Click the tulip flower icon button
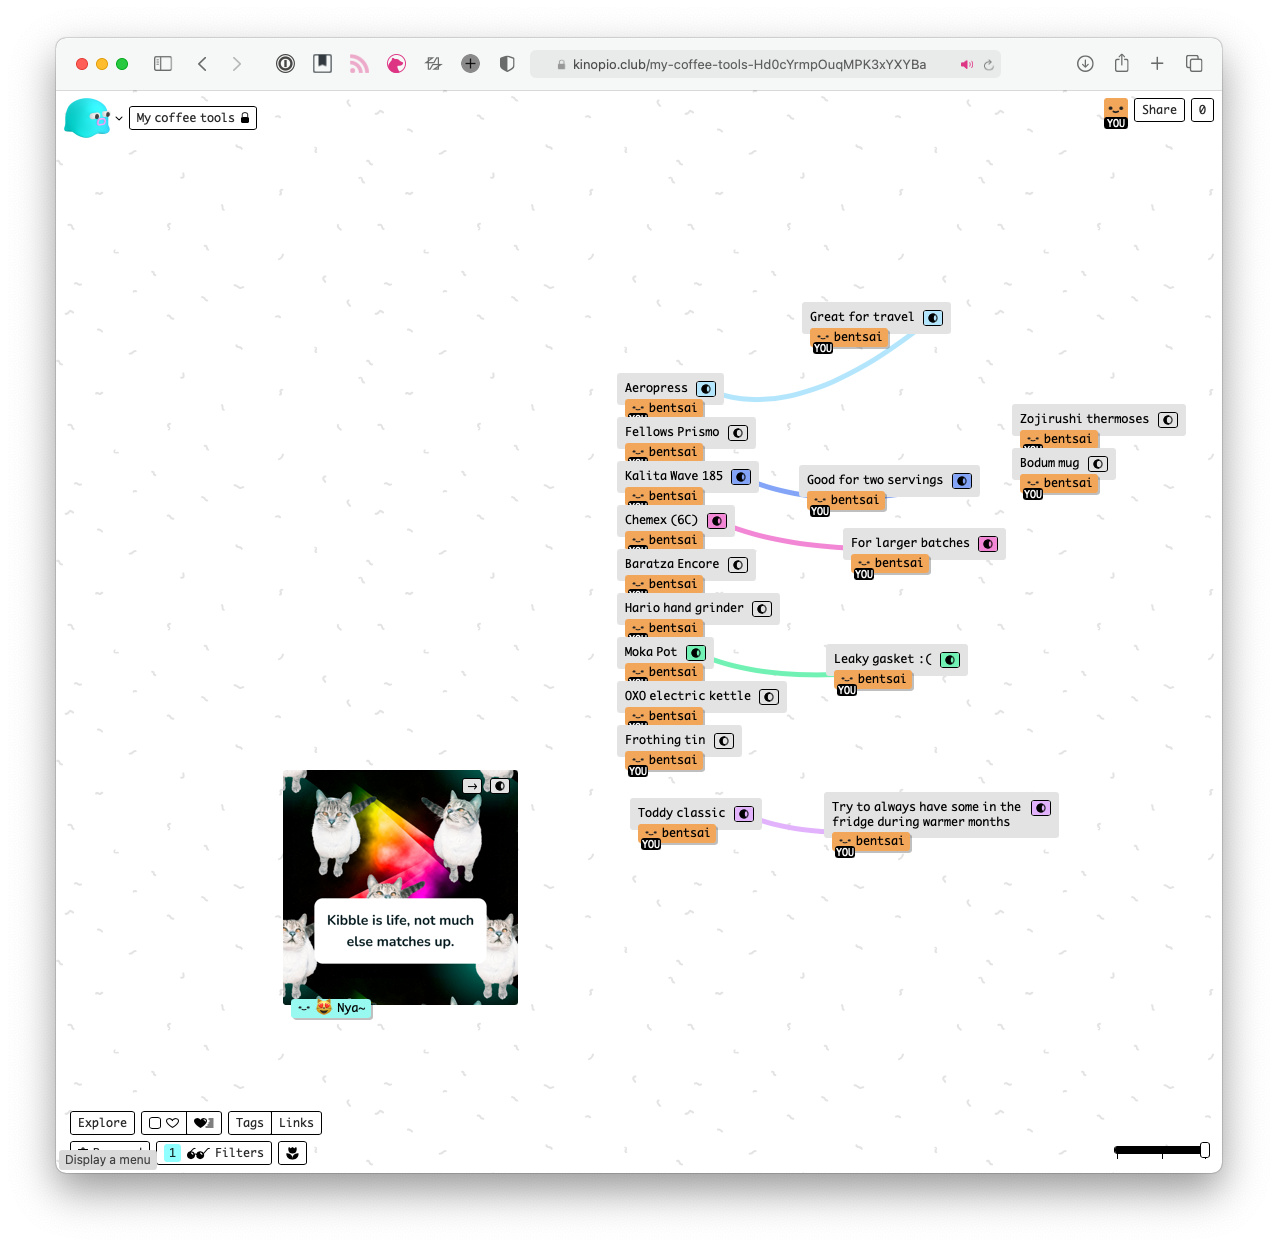This screenshot has height=1247, width=1278. (x=292, y=1153)
